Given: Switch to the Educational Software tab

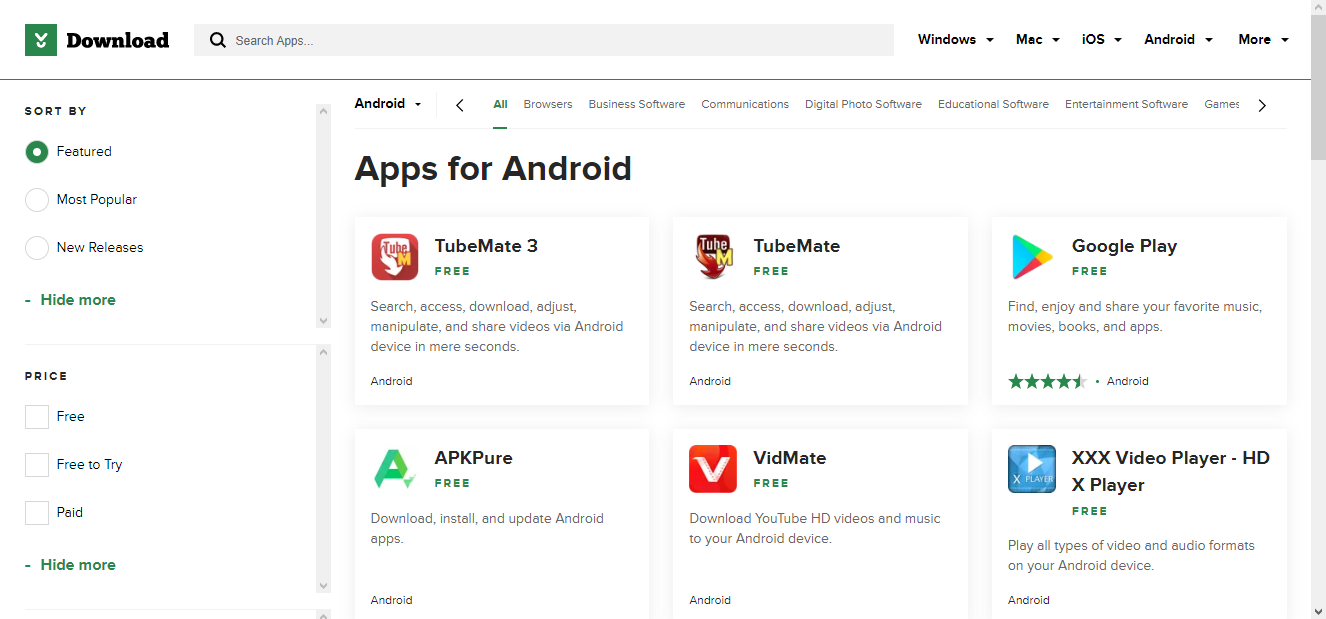Looking at the screenshot, I should (x=993, y=104).
